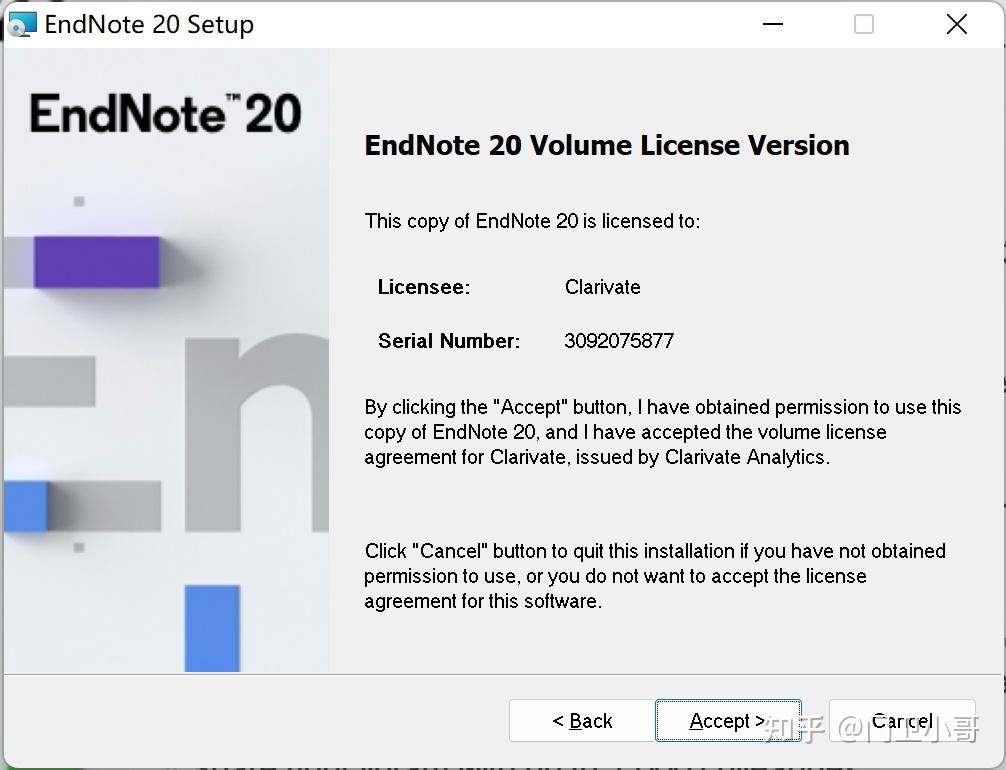Minimize the EndNote 20 Setup window

[x=772, y=23]
